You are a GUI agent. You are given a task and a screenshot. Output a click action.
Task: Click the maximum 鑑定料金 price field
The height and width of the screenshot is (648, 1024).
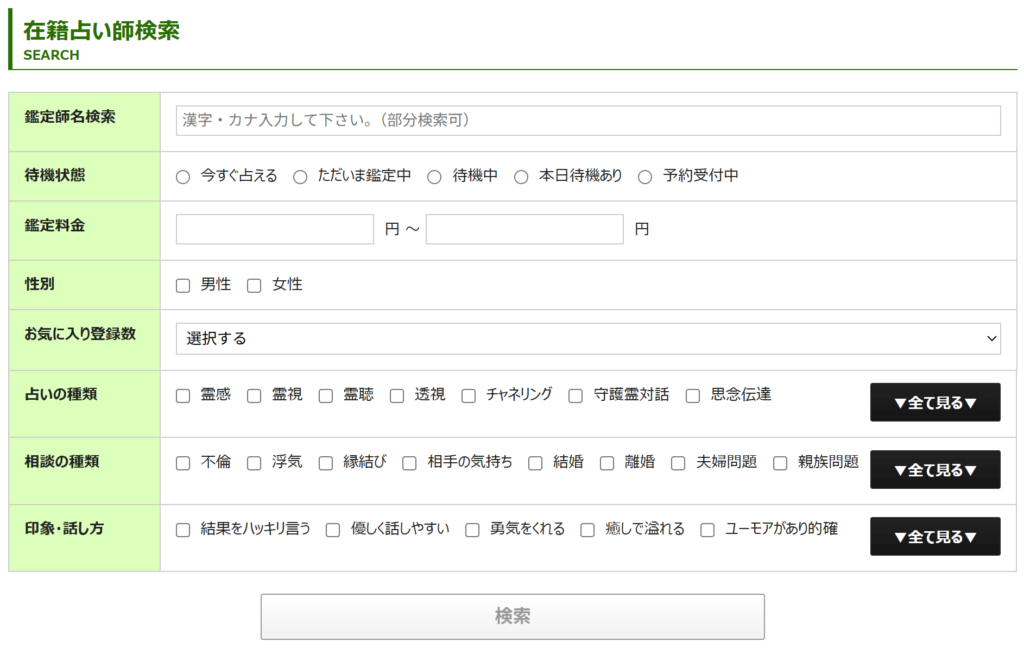(524, 229)
